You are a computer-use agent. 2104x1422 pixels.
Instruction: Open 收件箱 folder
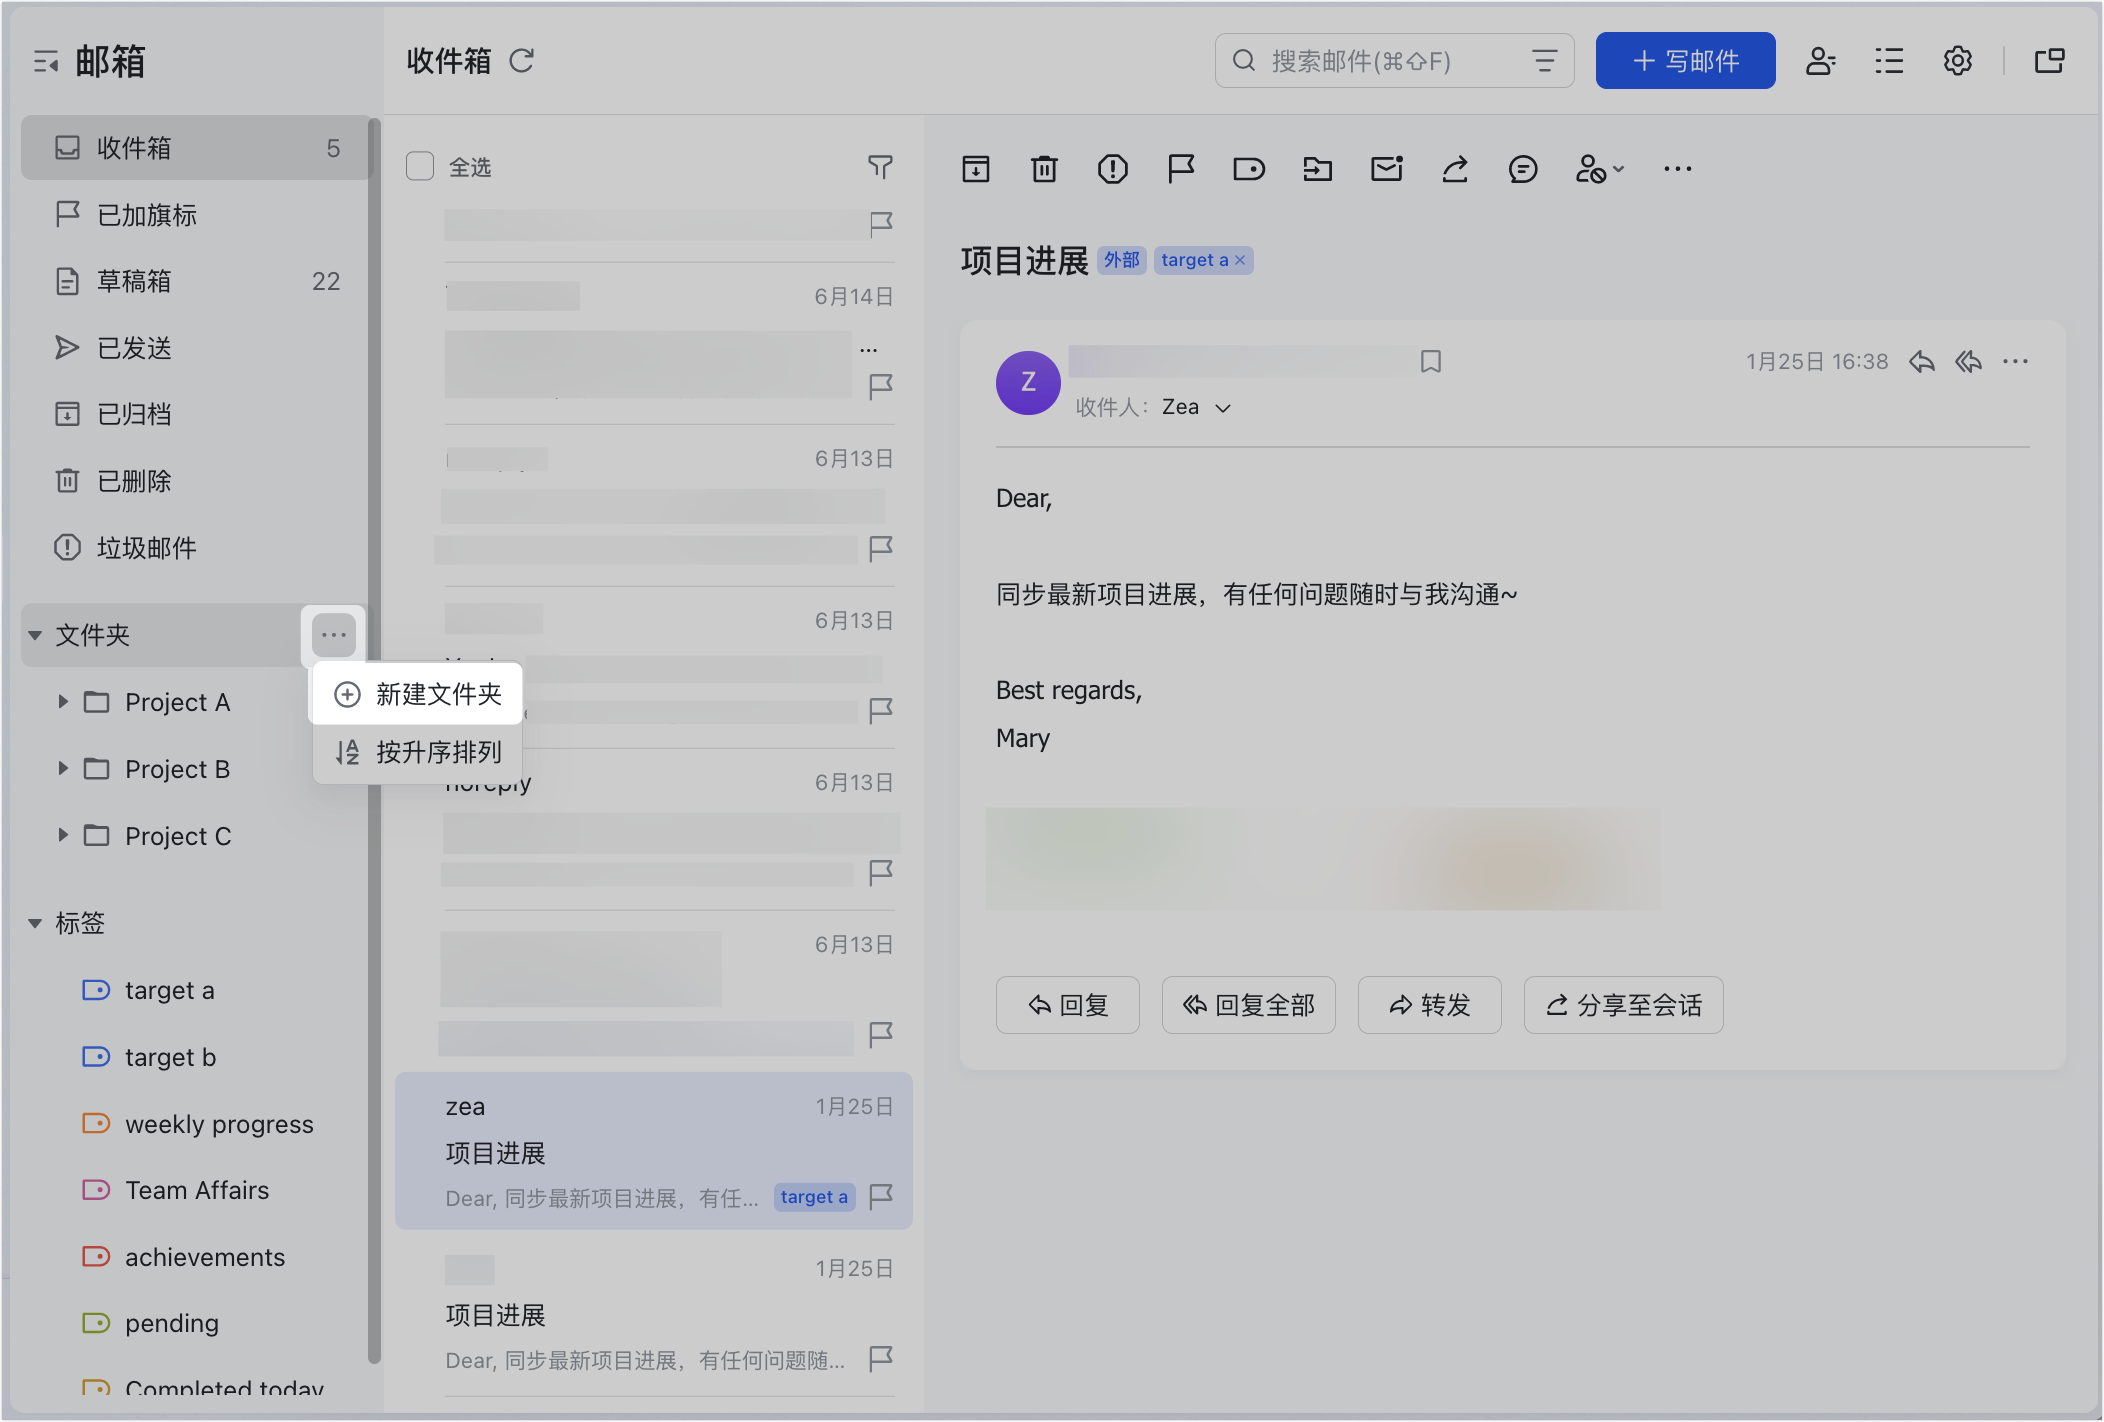pyautogui.click(x=196, y=148)
